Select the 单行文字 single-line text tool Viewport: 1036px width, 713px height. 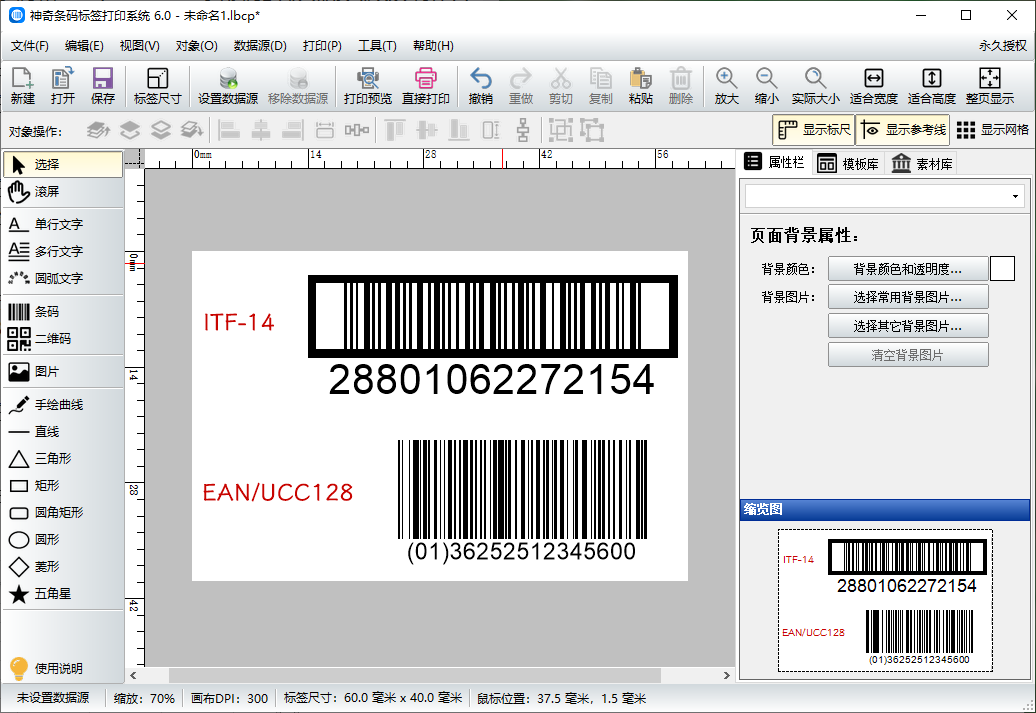click(x=63, y=225)
